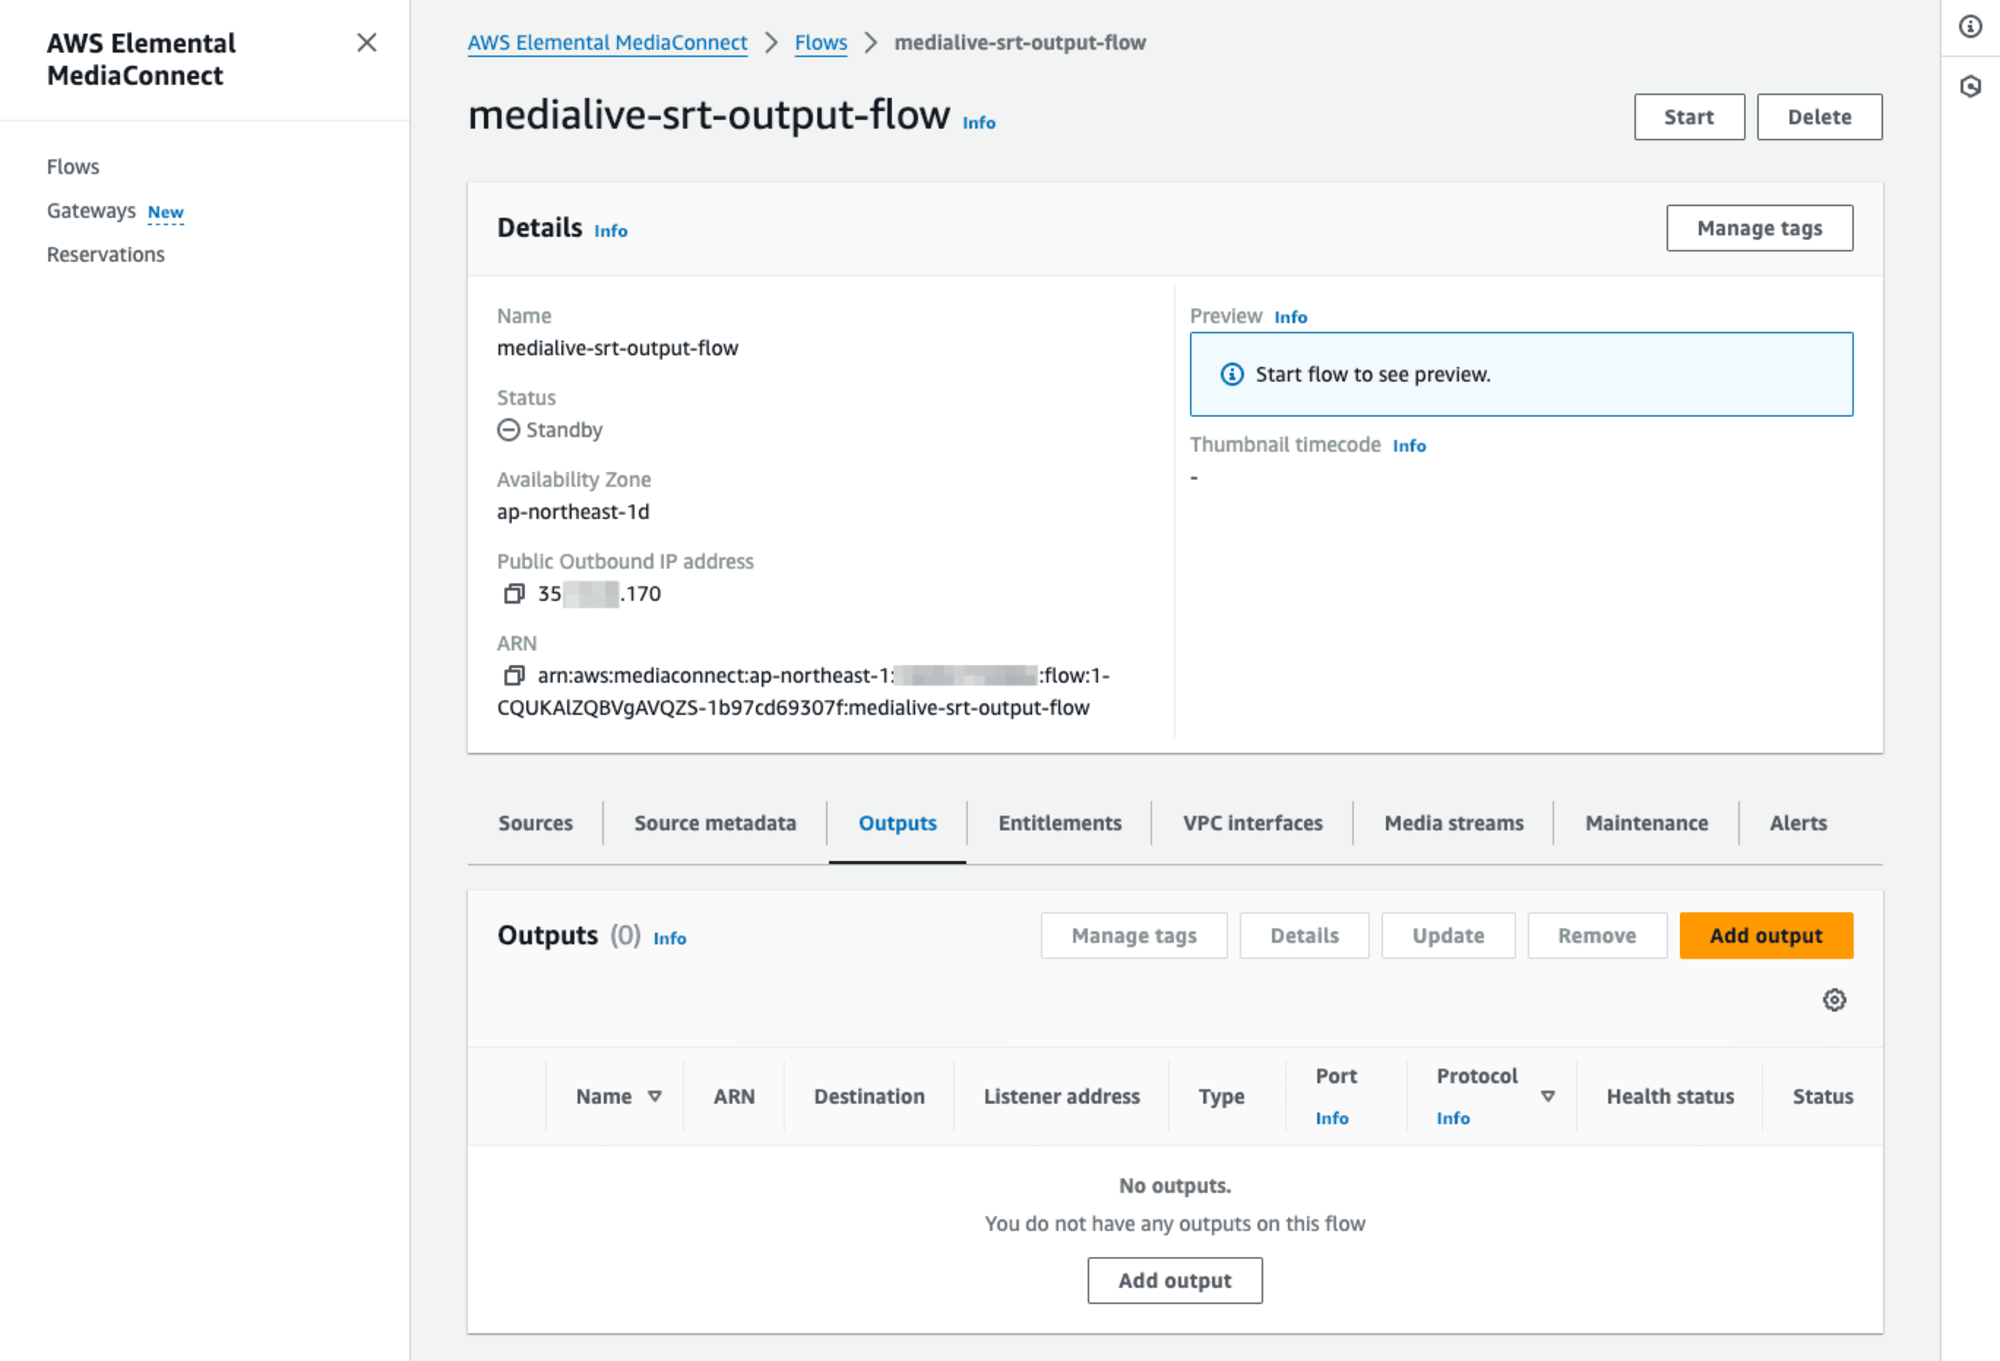This screenshot has width=2000, height=1361.
Task: Start the flow
Action: [1689, 117]
